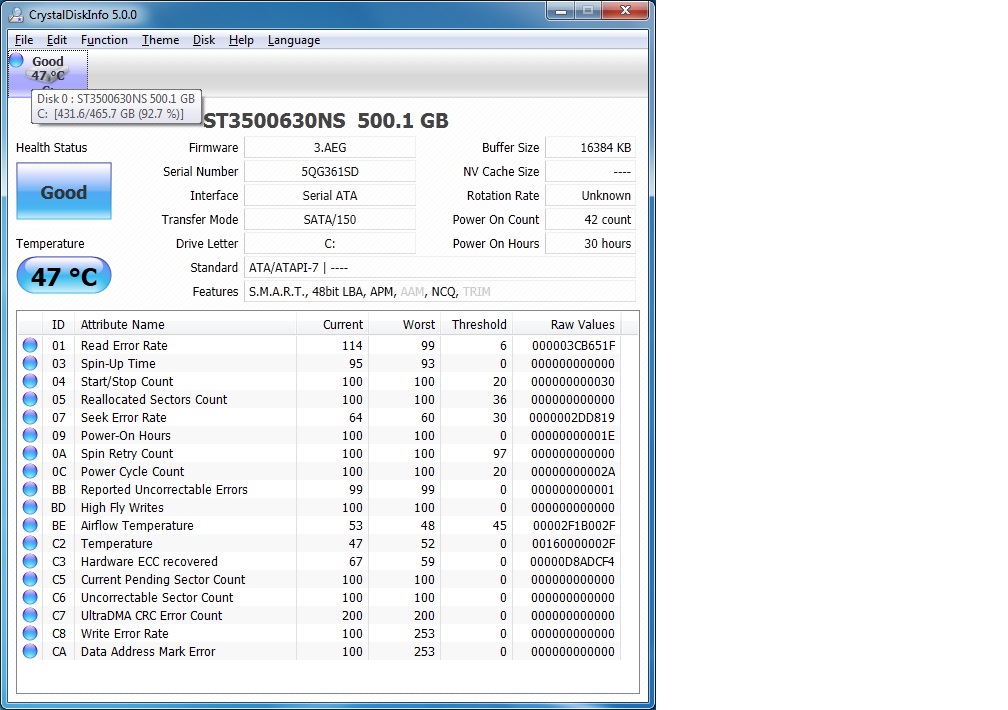This screenshot has height=710, width=1008.
Task: Click the Attribute Name column header
Action: tap(185, 324)
